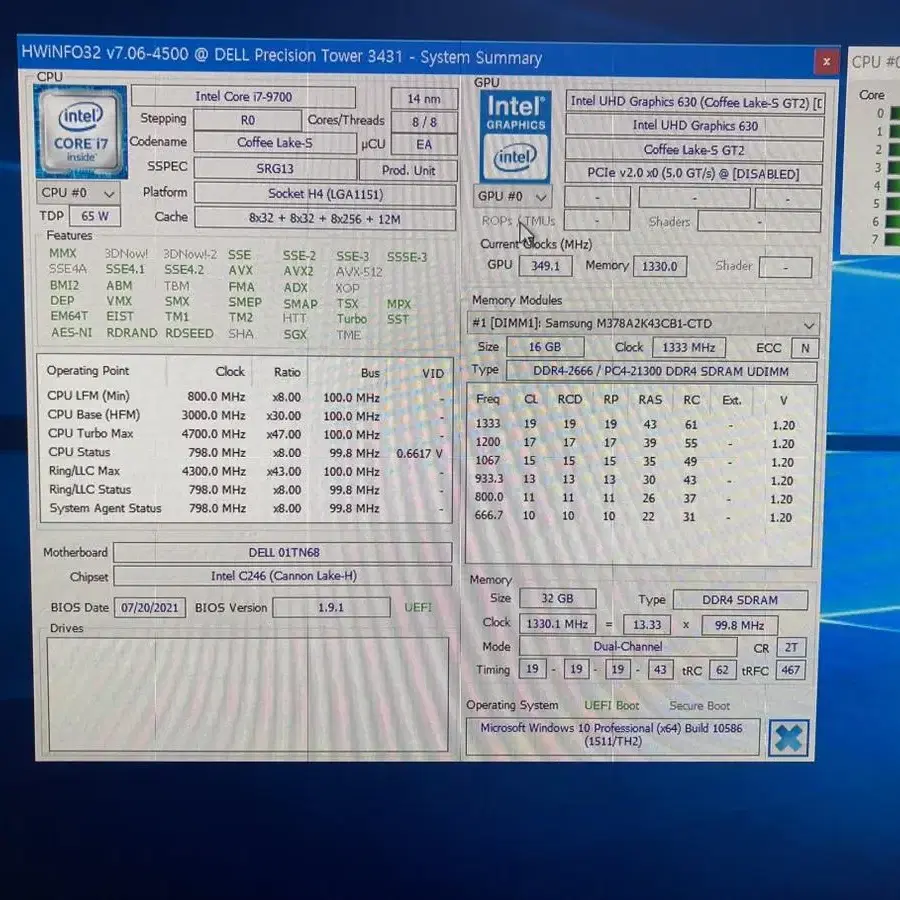
Task: Click the Turbo feature label
Action: (x=351, y=319)
